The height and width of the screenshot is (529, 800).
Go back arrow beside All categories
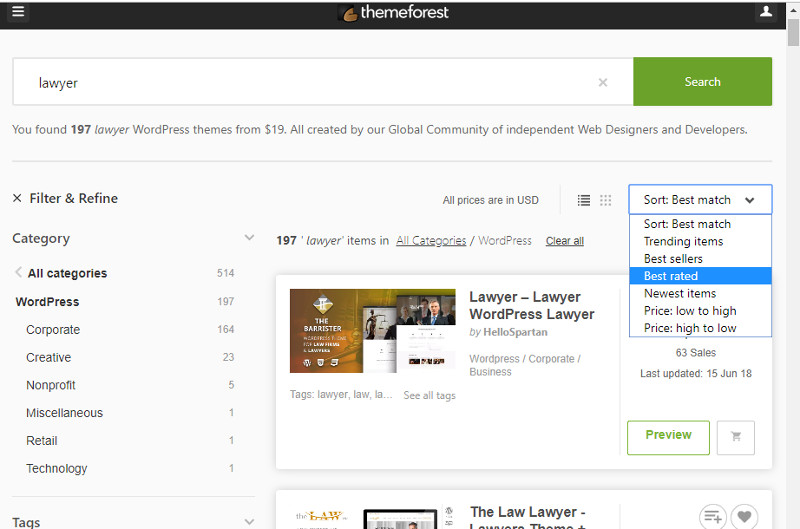[18, 272]
